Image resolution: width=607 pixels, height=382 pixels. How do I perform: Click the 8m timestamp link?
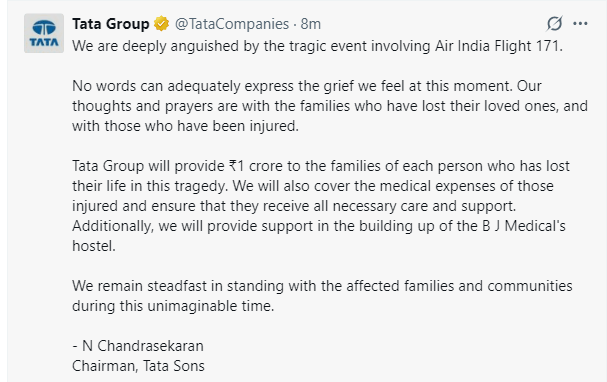(x=310, y=24)
